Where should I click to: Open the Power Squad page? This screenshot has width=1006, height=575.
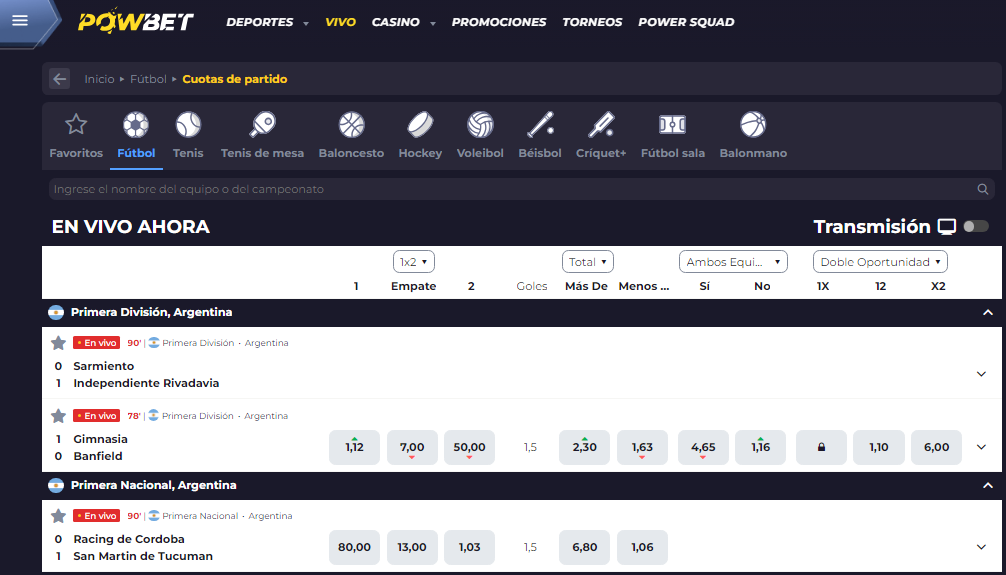[x=686, y=22]
